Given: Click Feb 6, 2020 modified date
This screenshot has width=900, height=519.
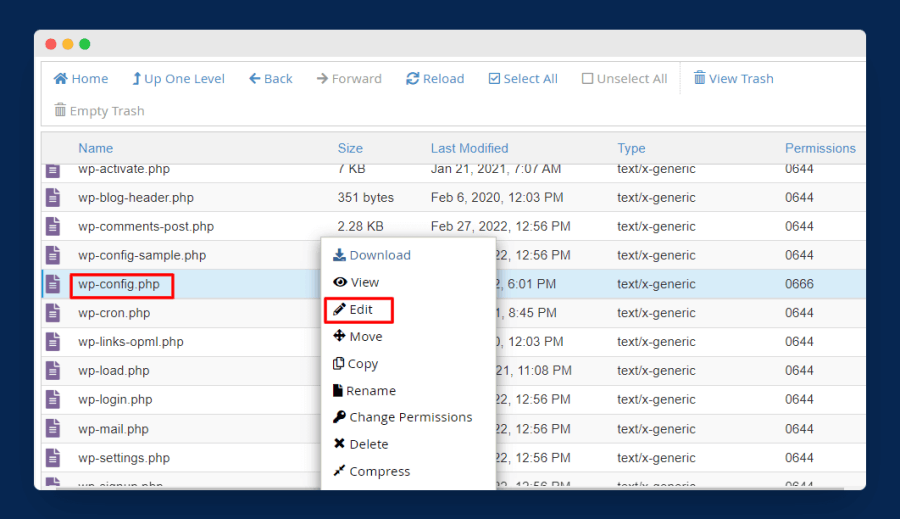Looking at the screenshot, I should (x=497, y=197).
